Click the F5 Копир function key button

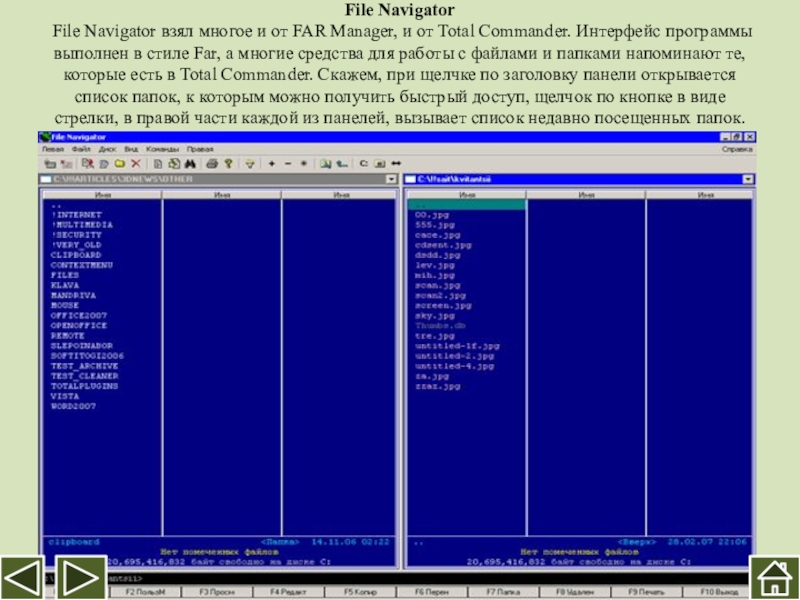pyautogui.click(x=360, y=592)
